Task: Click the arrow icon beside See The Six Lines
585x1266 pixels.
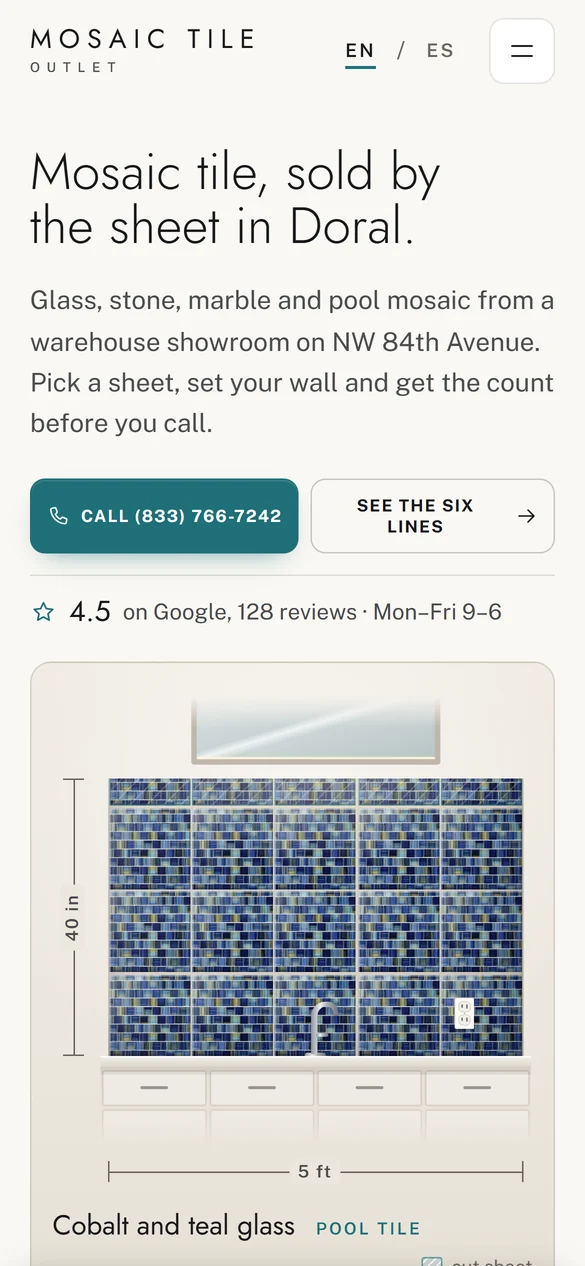Action: click(x=526, y=516)
